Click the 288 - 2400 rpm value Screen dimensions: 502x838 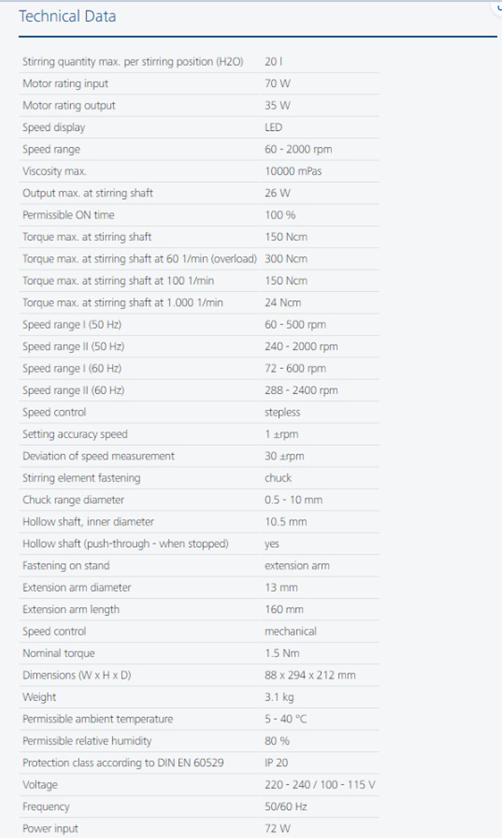click(x=301, y=391)
